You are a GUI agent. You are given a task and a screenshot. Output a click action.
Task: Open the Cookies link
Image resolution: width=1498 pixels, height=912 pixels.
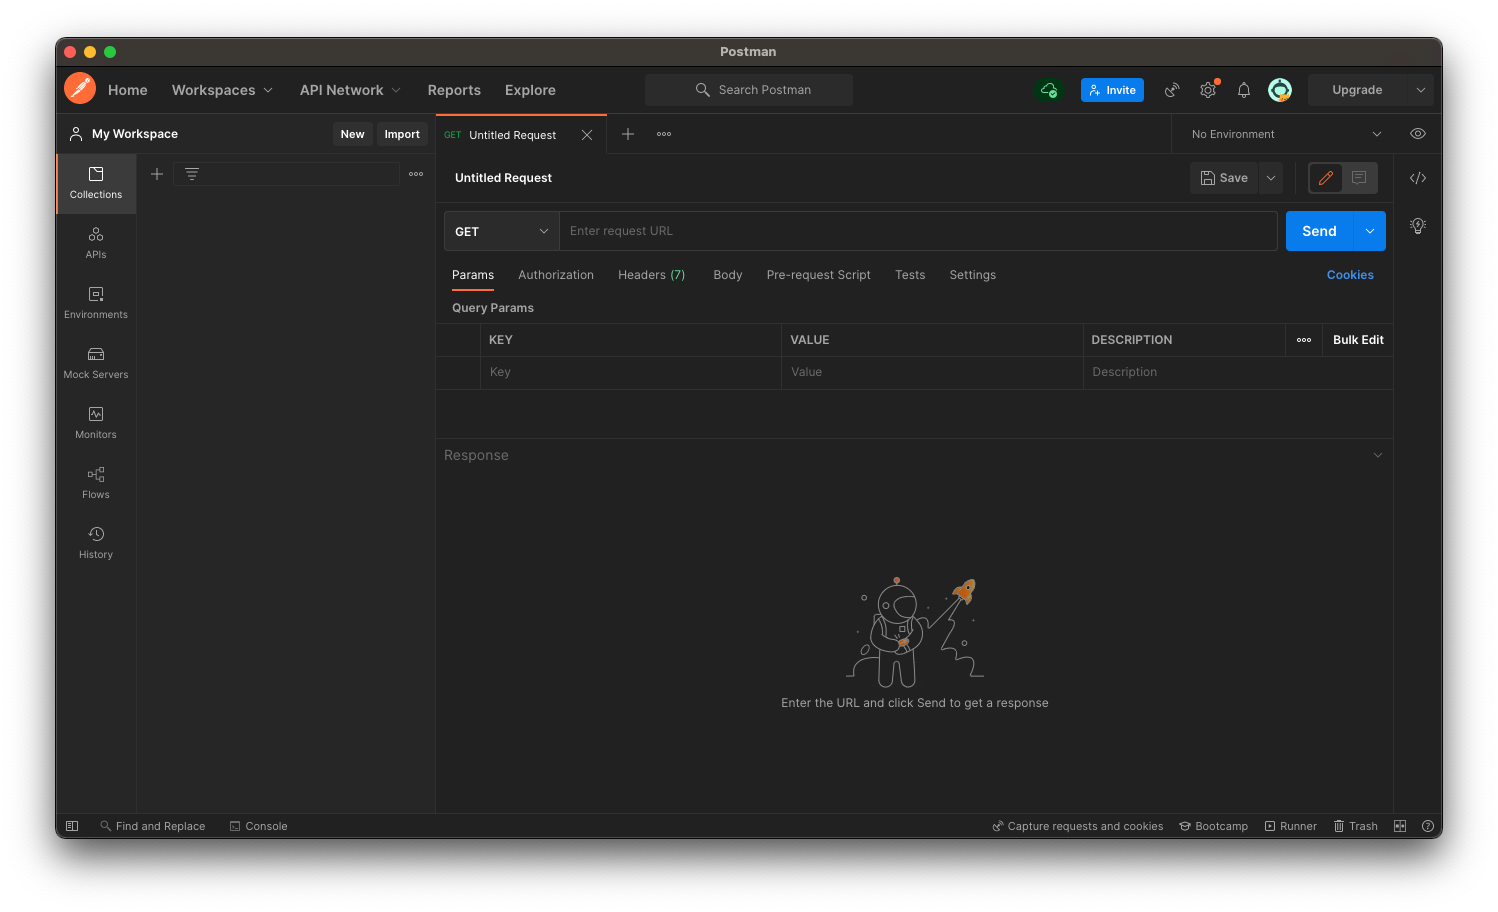pos(1350,275)
